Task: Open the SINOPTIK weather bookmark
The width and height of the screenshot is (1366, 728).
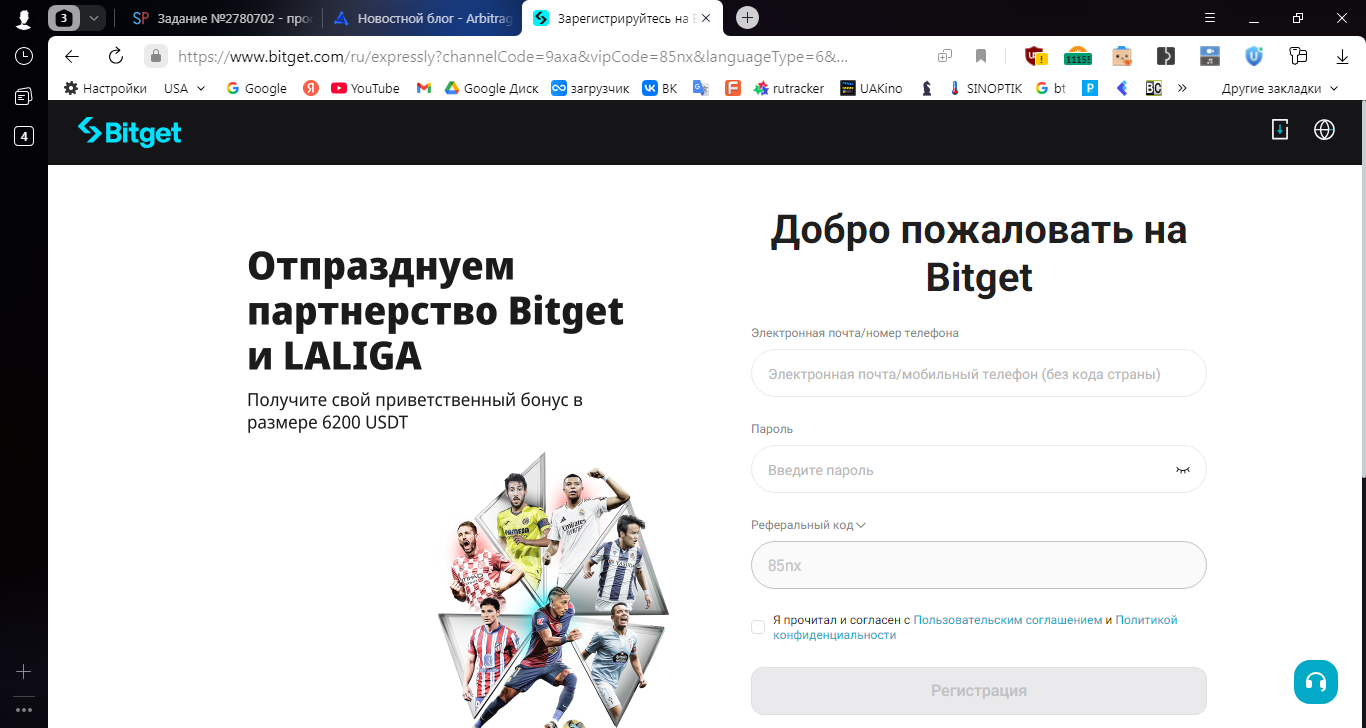Action: [x=985, y=88]
